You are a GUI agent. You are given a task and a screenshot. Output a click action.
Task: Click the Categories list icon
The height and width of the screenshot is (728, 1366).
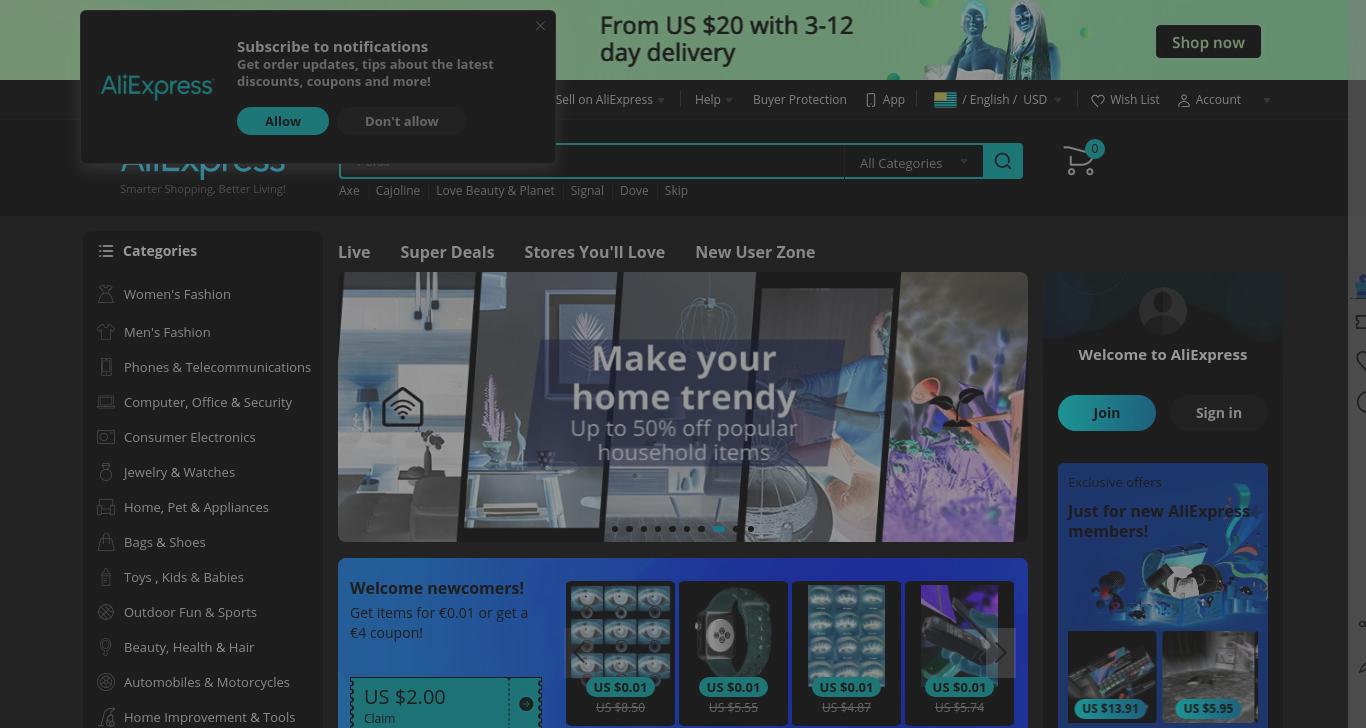pyautogui.click(x=106, y=251)
